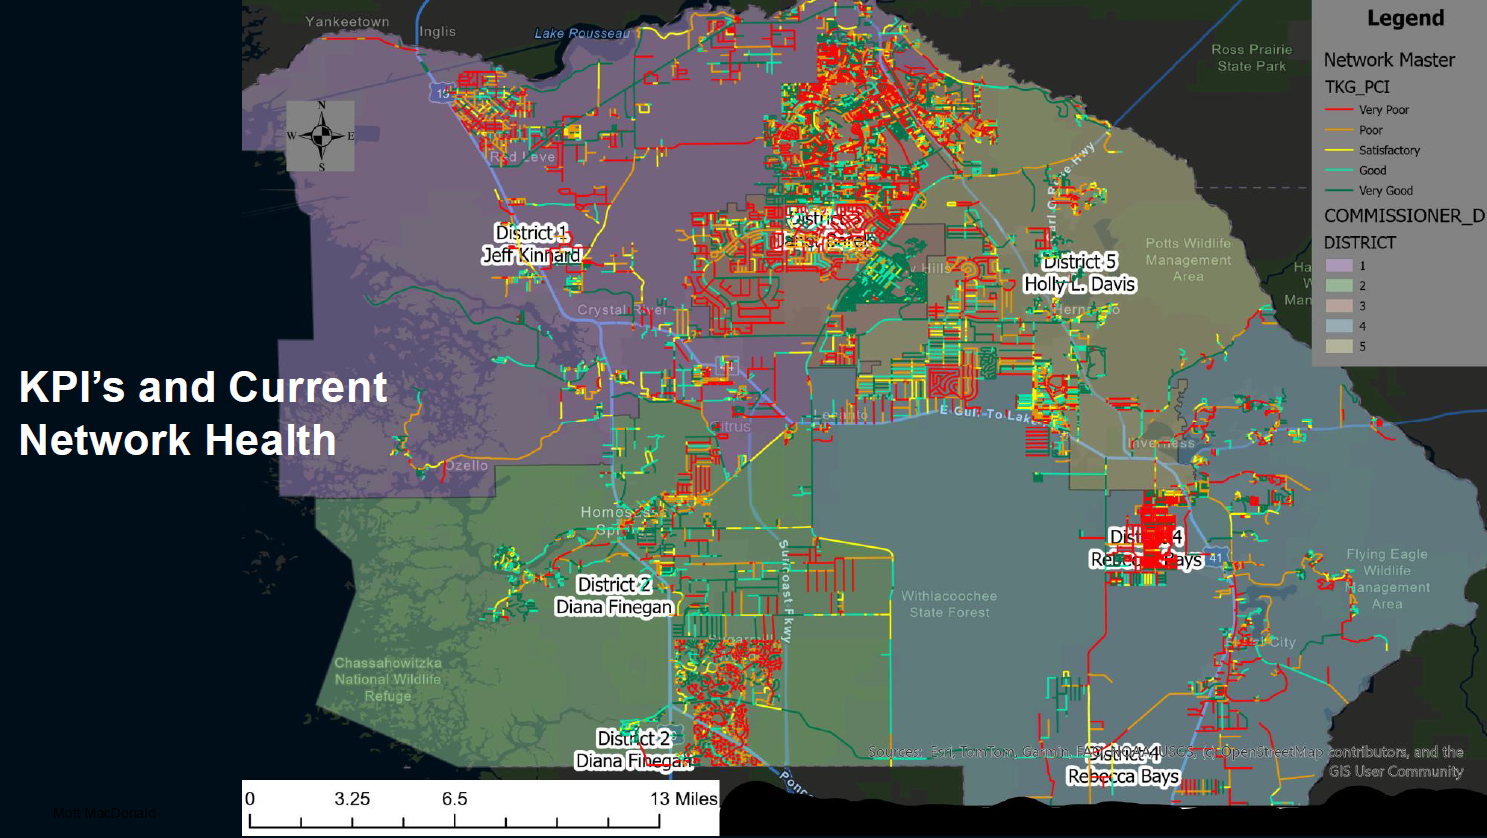Click the highway 41 shield marker
This screenshot has width=1487, height=838.
click(1216, 557)
